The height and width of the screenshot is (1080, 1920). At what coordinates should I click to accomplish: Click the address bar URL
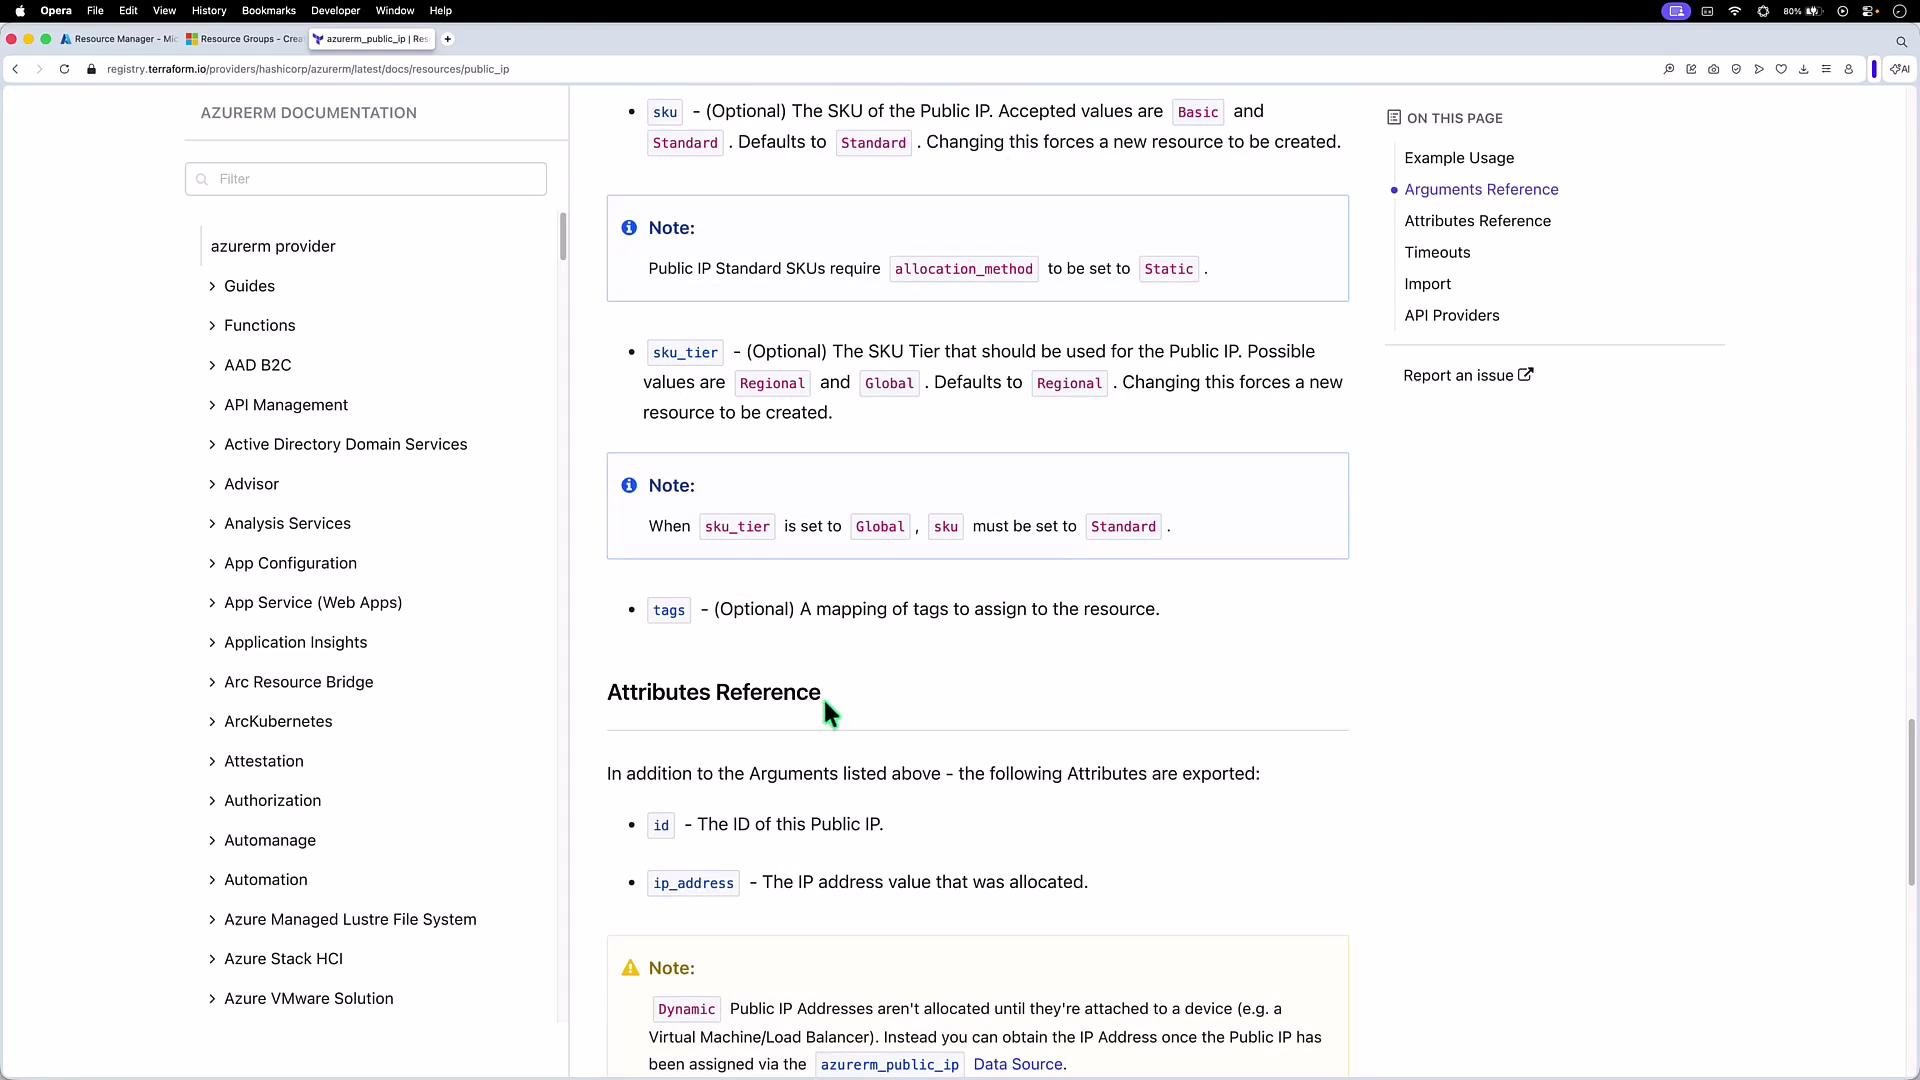[308, 69]
